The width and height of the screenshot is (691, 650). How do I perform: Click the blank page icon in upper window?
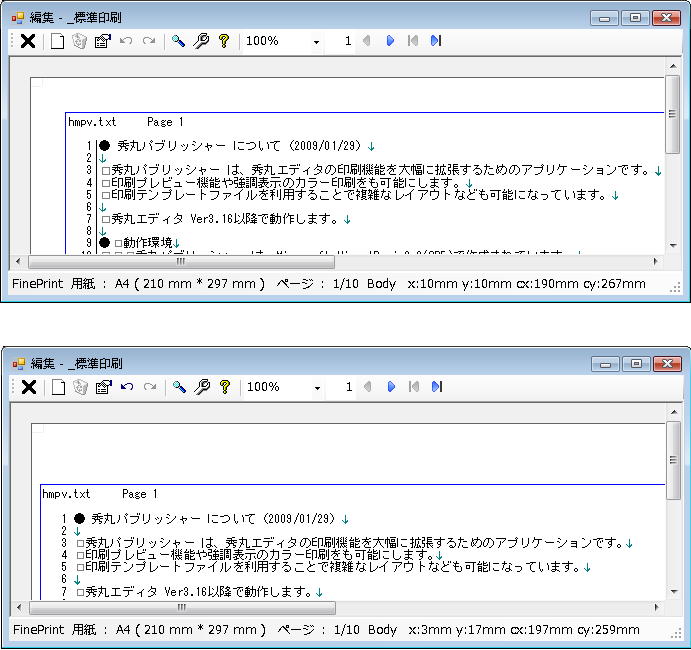coord(58,41)
